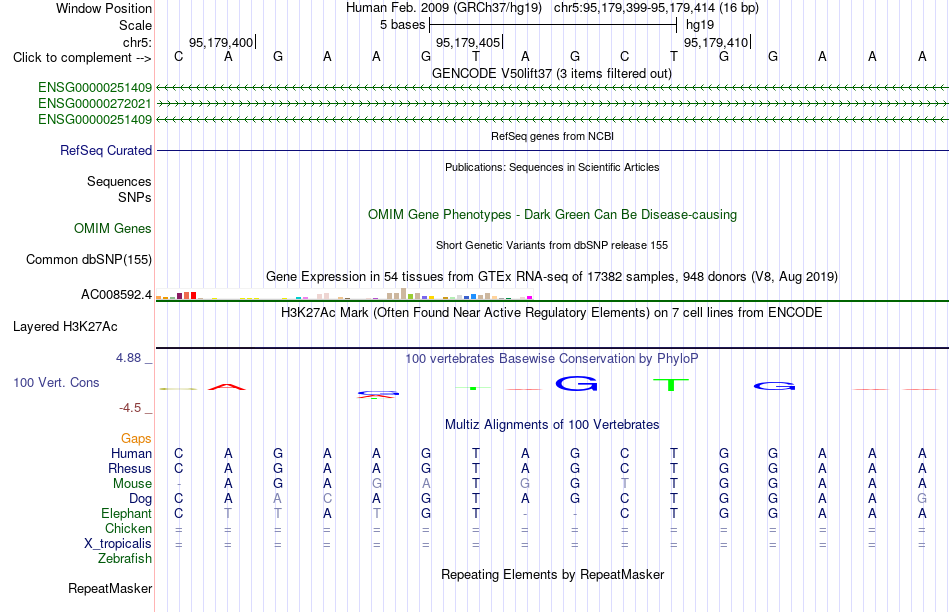Click the -4.5 PhyloP lower value

130,408
